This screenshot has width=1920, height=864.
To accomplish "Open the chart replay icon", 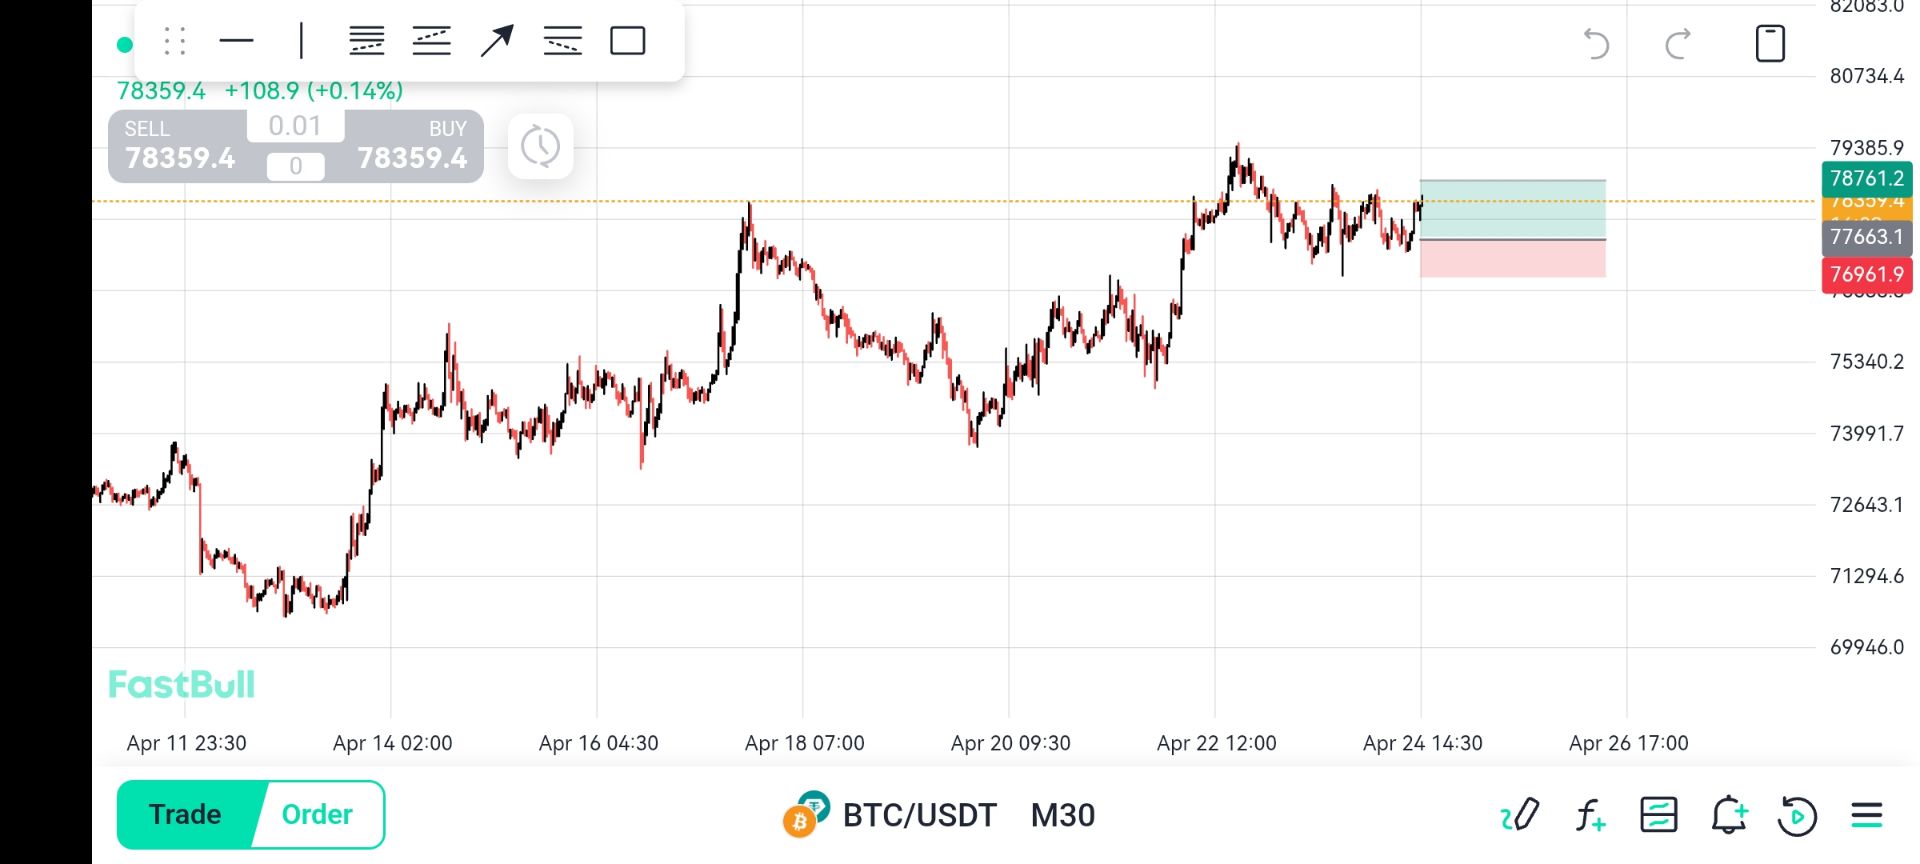I will 1797,816.
